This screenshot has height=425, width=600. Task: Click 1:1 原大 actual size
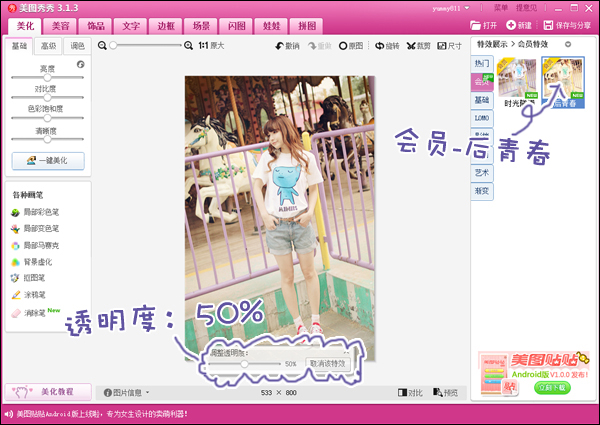(x=211, y=46)
